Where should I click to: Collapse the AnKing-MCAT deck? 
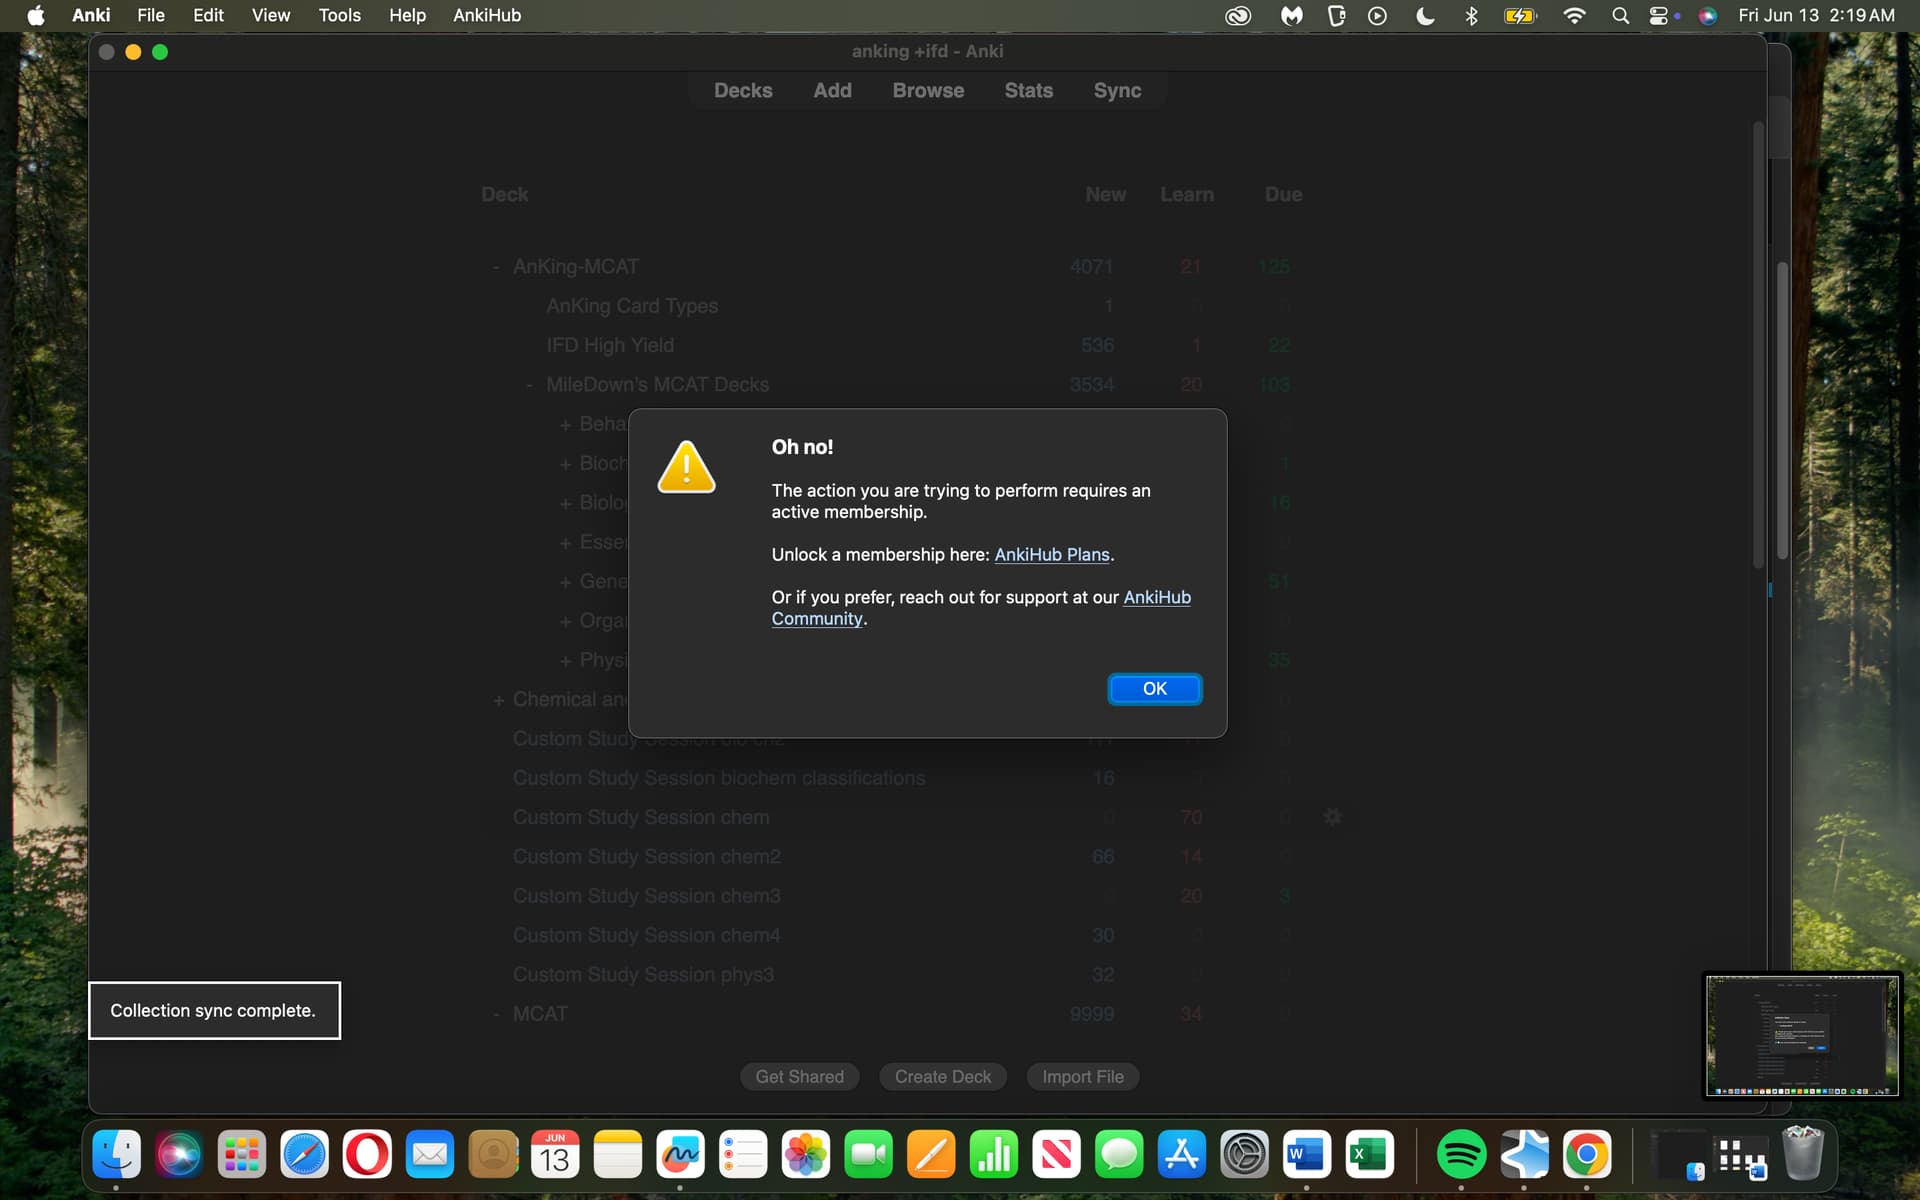point(496,267)
